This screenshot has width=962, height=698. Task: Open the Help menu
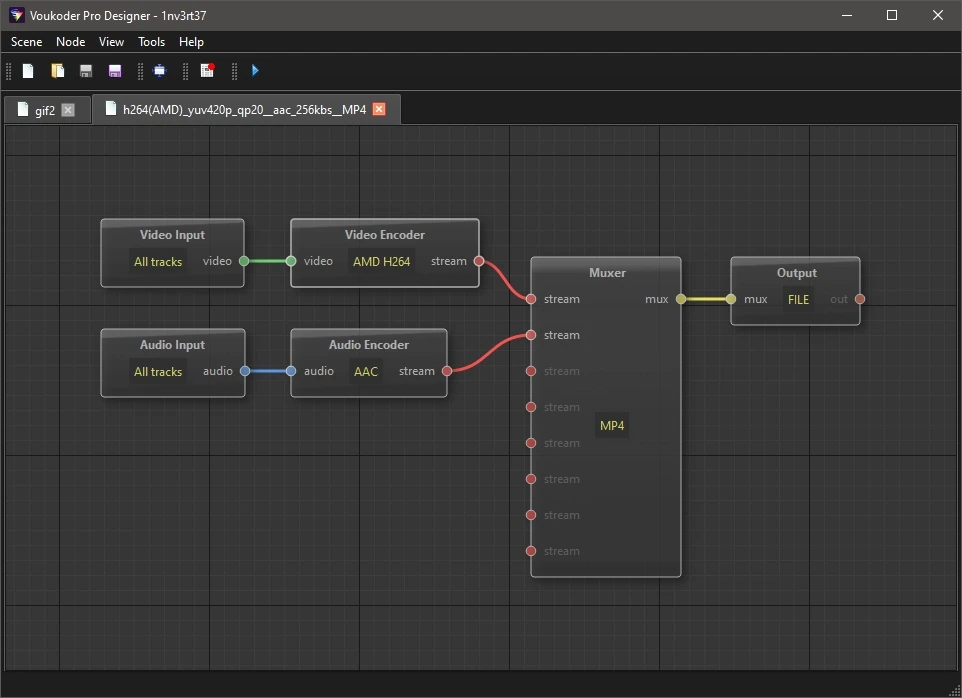(191, 42)
